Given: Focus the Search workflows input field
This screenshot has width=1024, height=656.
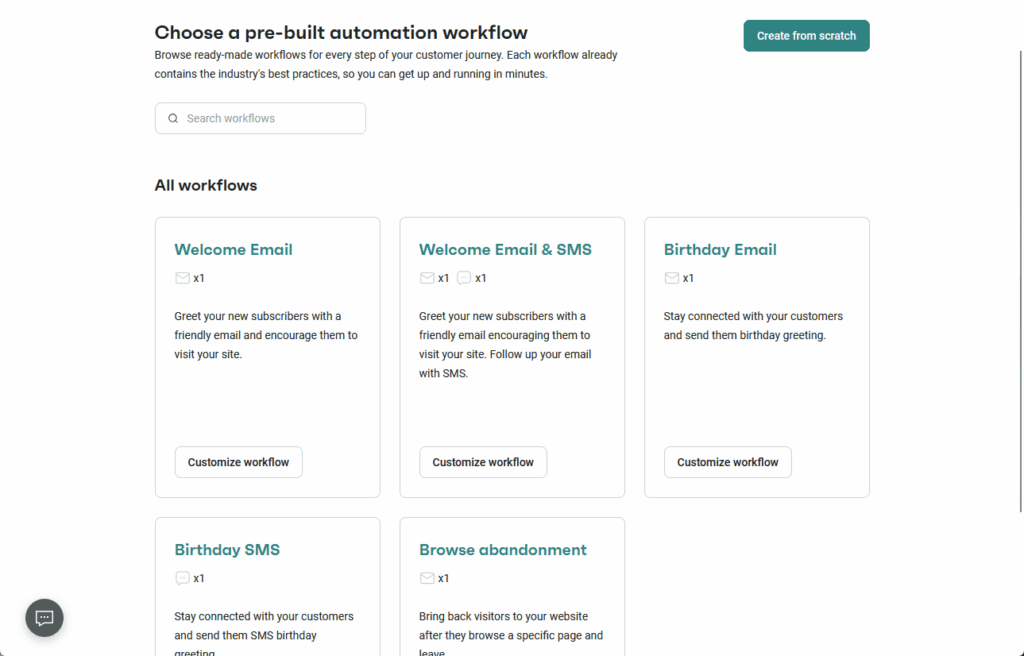Looking at the screenshot, I should click(261, 118).
